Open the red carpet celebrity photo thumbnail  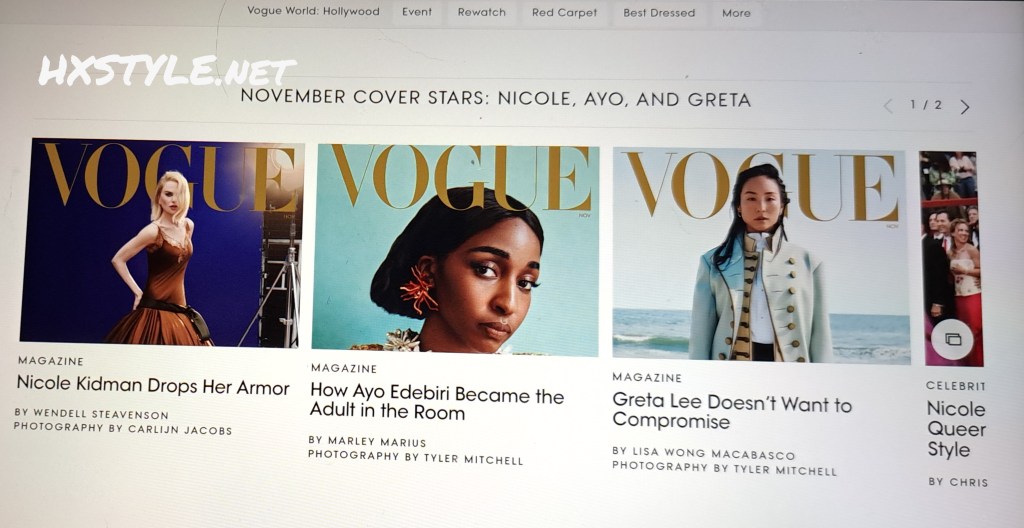point(953,258)
